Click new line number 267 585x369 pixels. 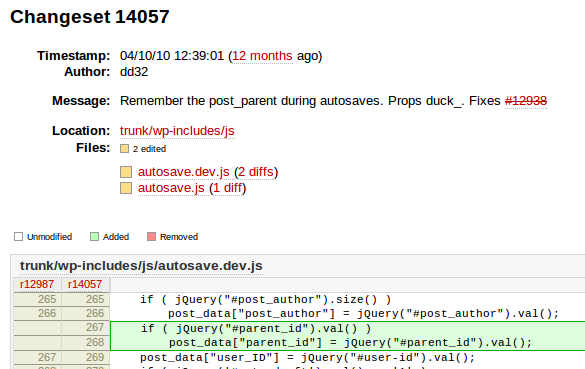tap(95, 328)
